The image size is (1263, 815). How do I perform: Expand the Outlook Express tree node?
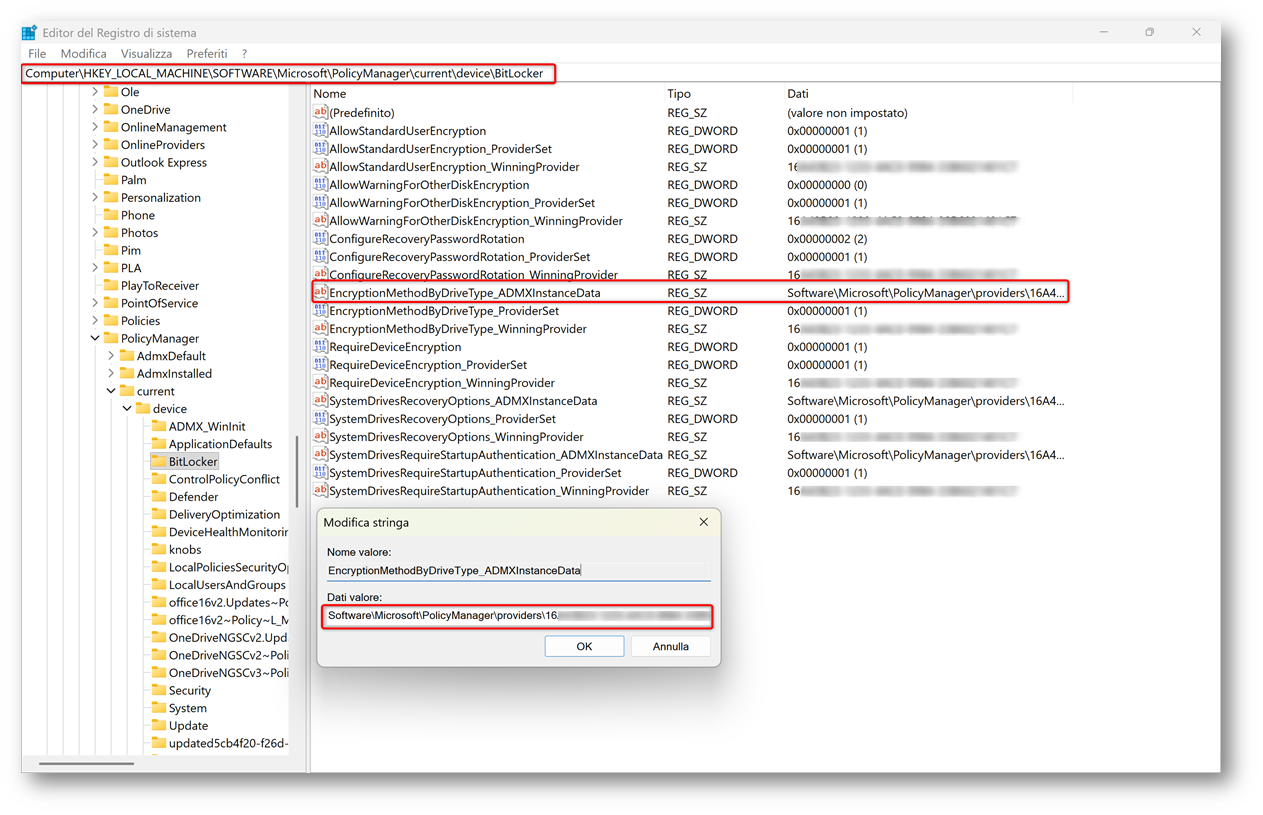[x=96, y=162]
